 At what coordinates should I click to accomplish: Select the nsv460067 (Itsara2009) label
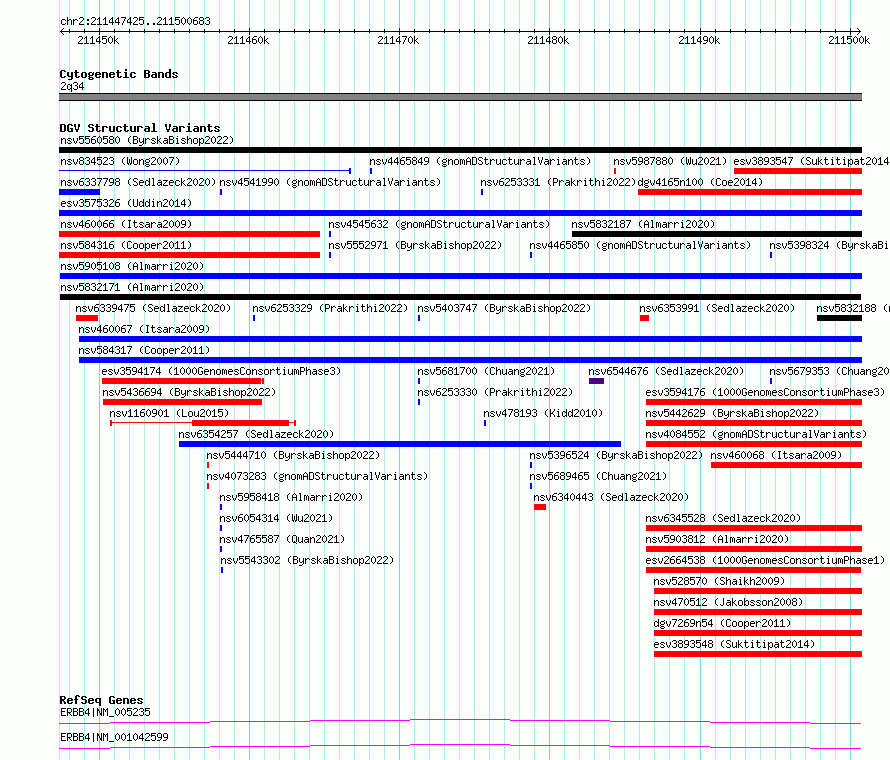click(144, 329)
